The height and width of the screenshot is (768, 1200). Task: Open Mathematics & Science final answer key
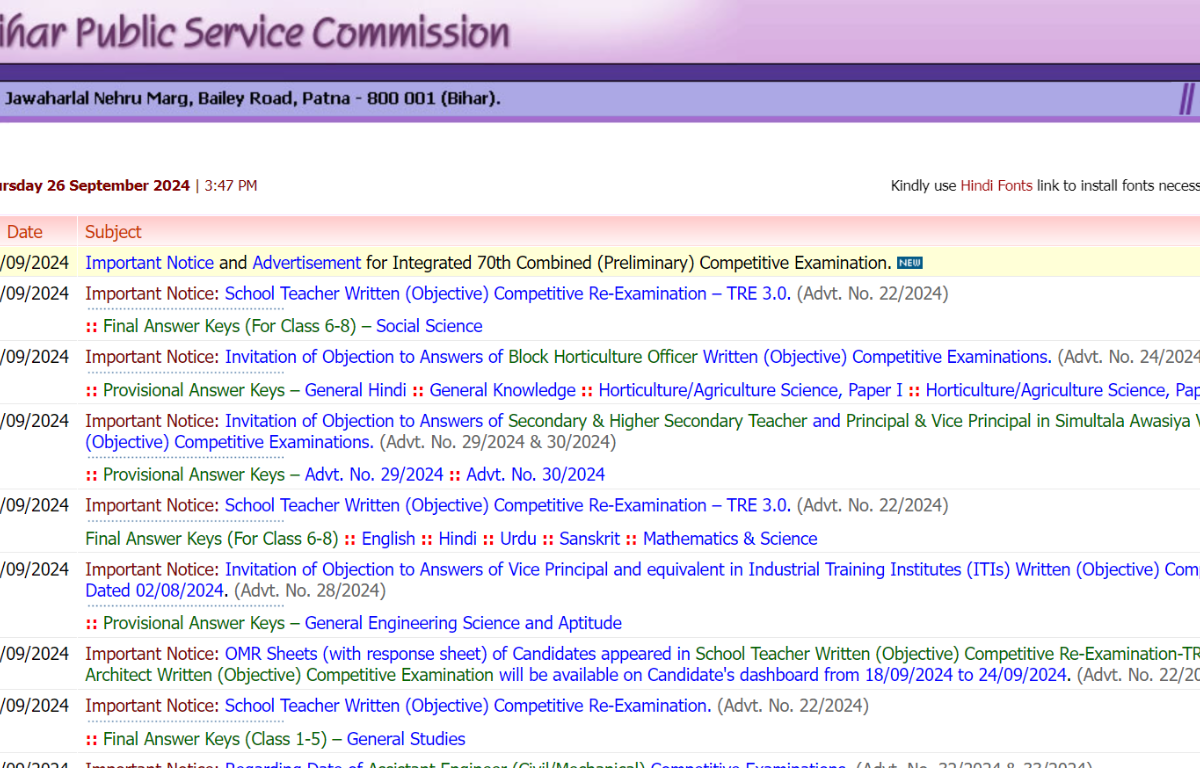(730, 539)
